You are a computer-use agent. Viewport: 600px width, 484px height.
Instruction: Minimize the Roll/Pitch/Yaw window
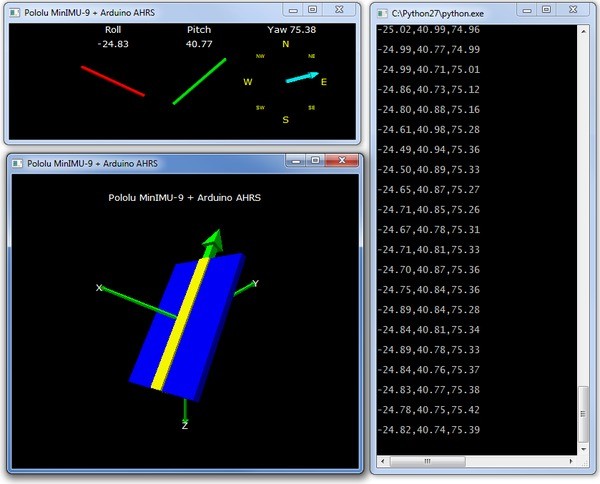[x=293, y=10]
